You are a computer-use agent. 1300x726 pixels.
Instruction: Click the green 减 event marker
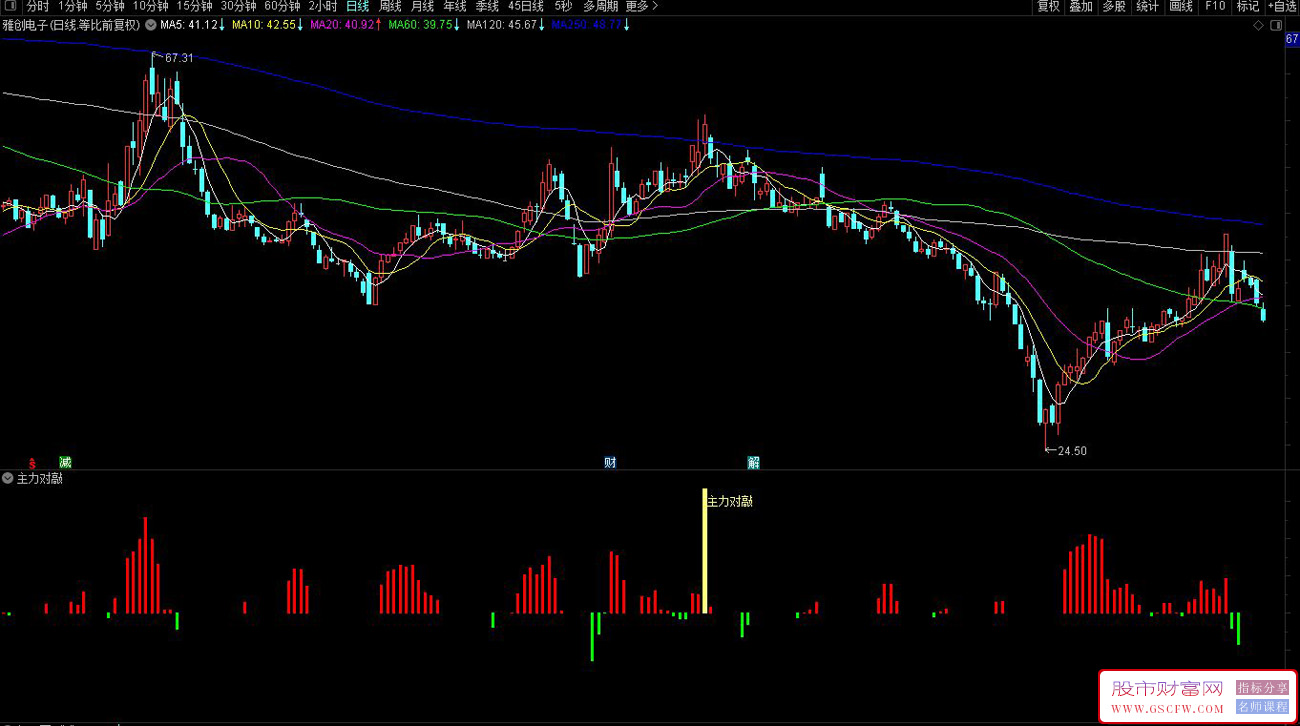pyautogui.click(x=65, y=462)
